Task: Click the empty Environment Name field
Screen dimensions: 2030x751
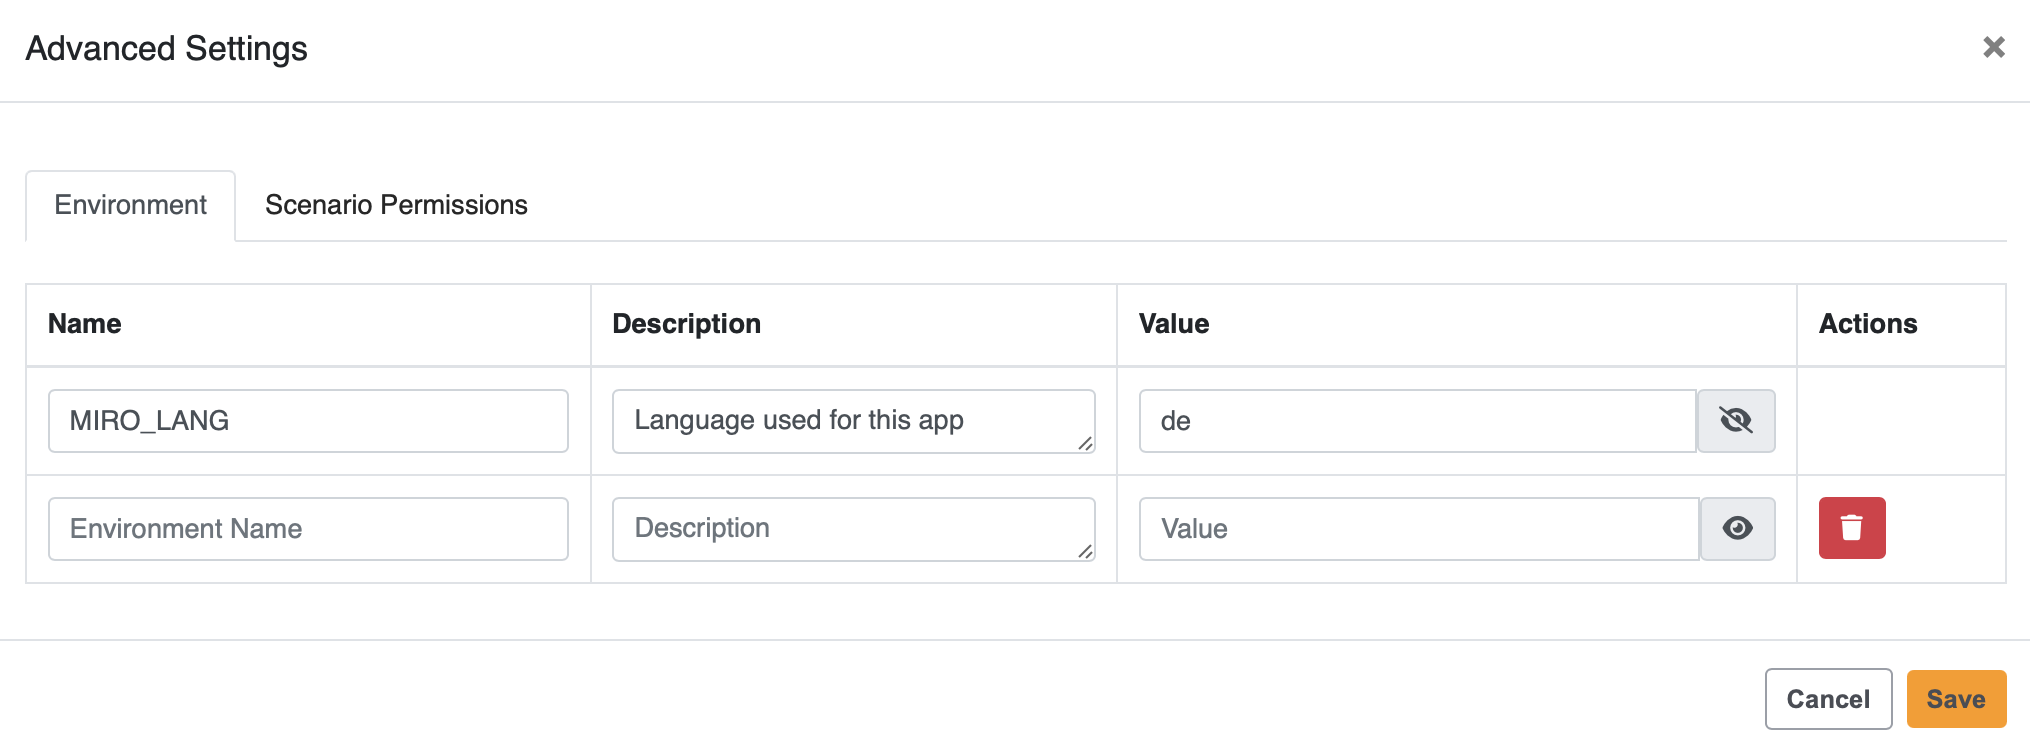Action: (308, 529)
